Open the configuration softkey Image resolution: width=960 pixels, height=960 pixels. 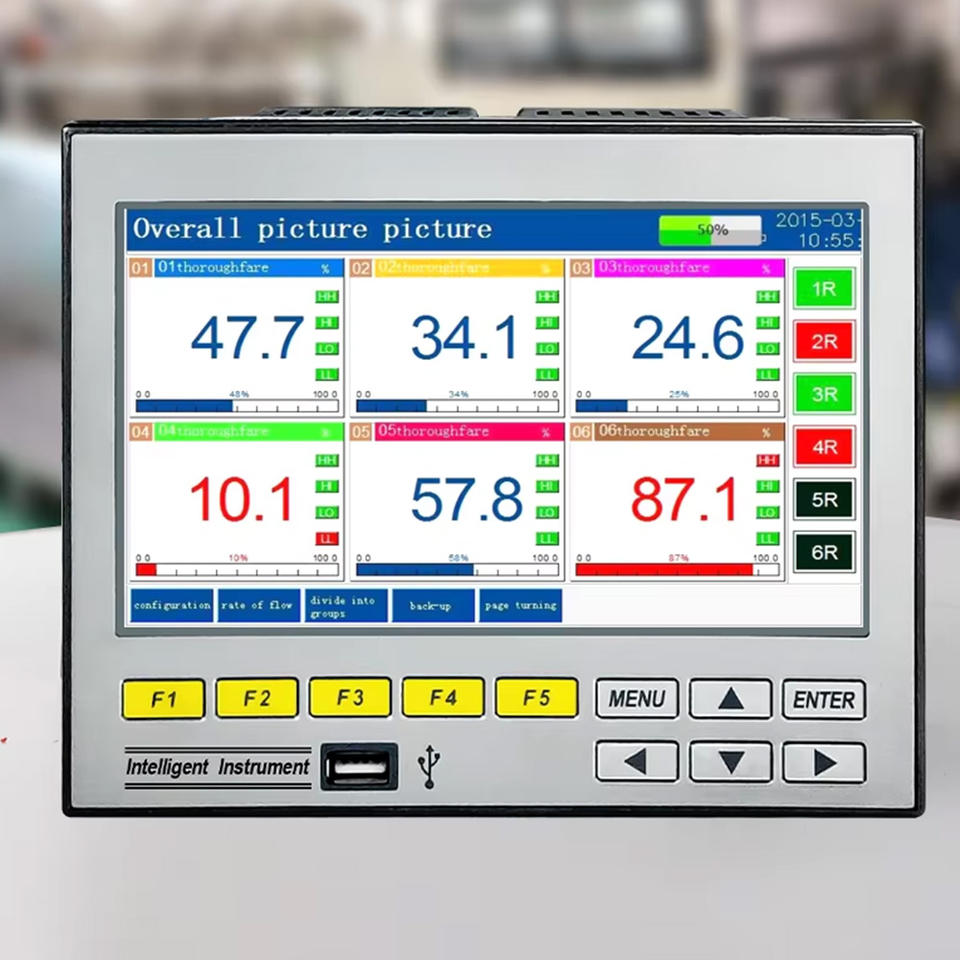coord(172,606)
